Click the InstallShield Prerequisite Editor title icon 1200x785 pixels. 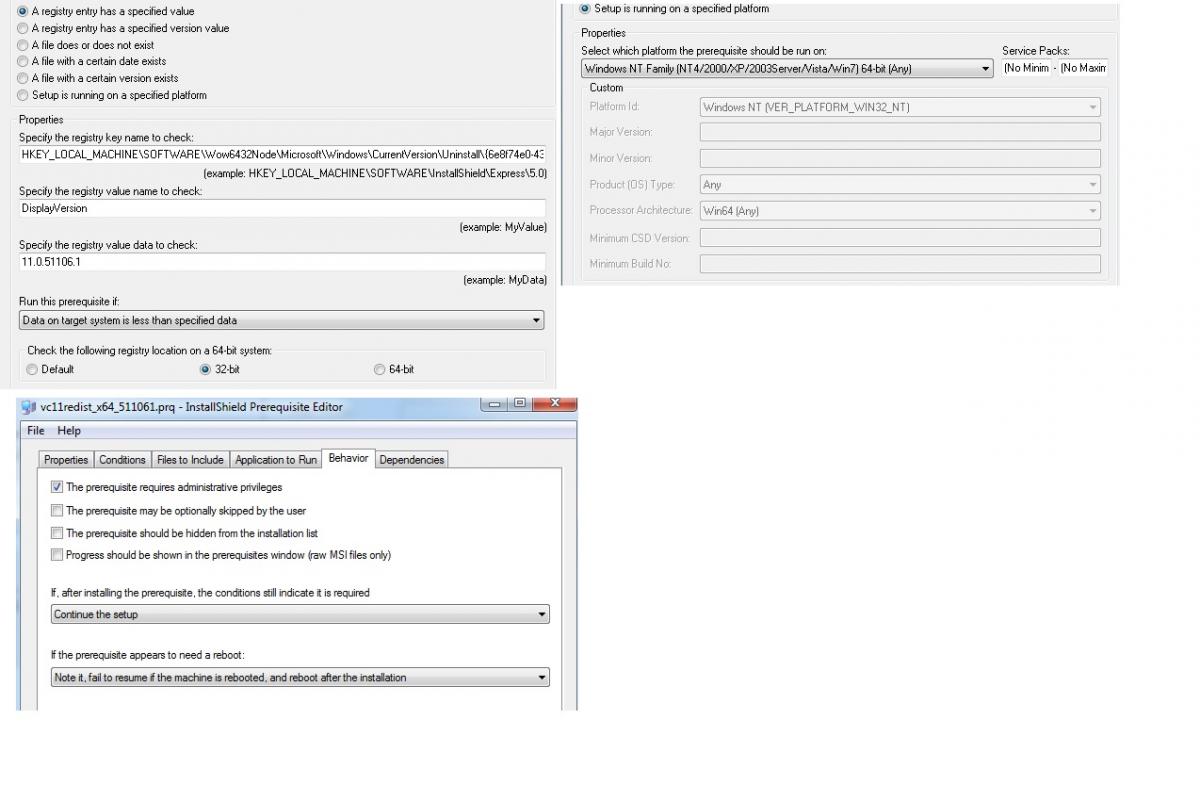[x=29, y=407]
